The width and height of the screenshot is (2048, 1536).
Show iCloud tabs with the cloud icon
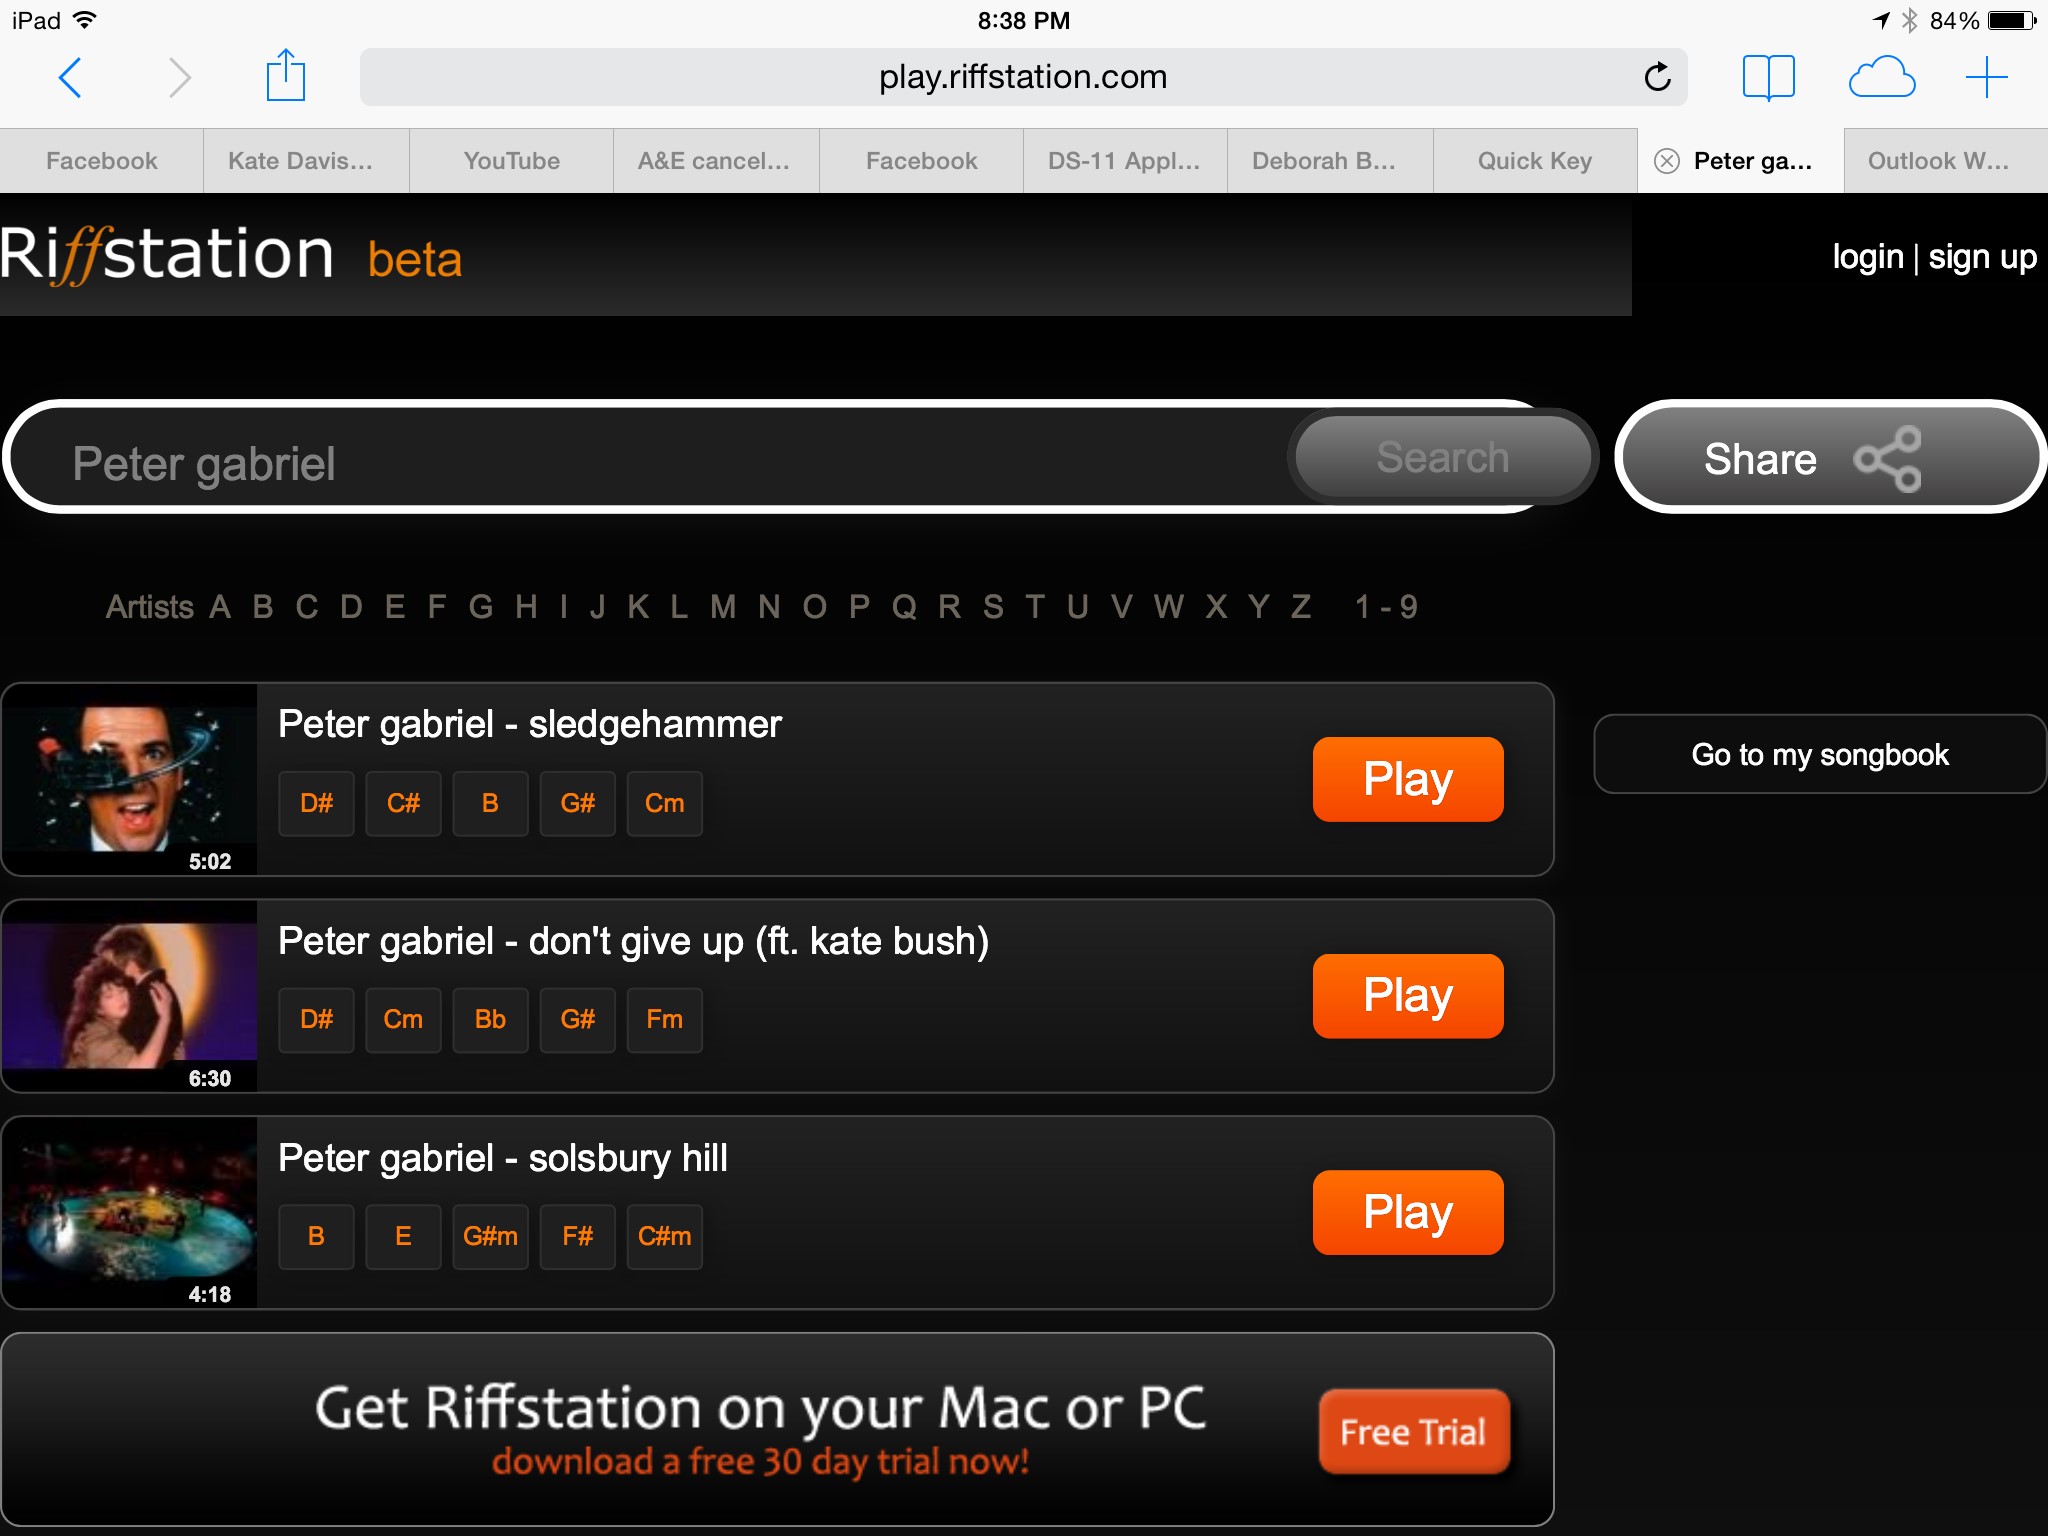point(1882,77)
